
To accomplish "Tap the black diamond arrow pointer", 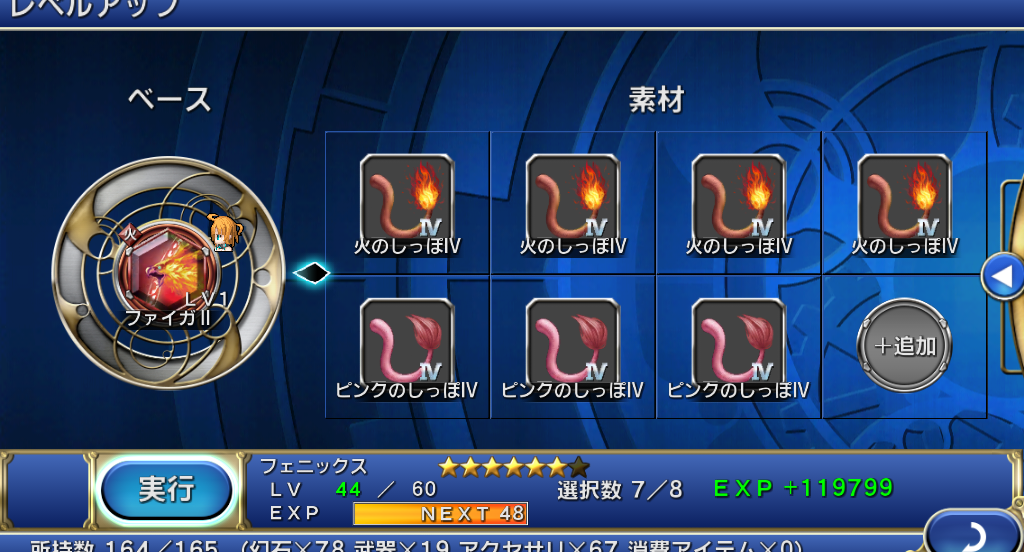I will tap(312, 273).
